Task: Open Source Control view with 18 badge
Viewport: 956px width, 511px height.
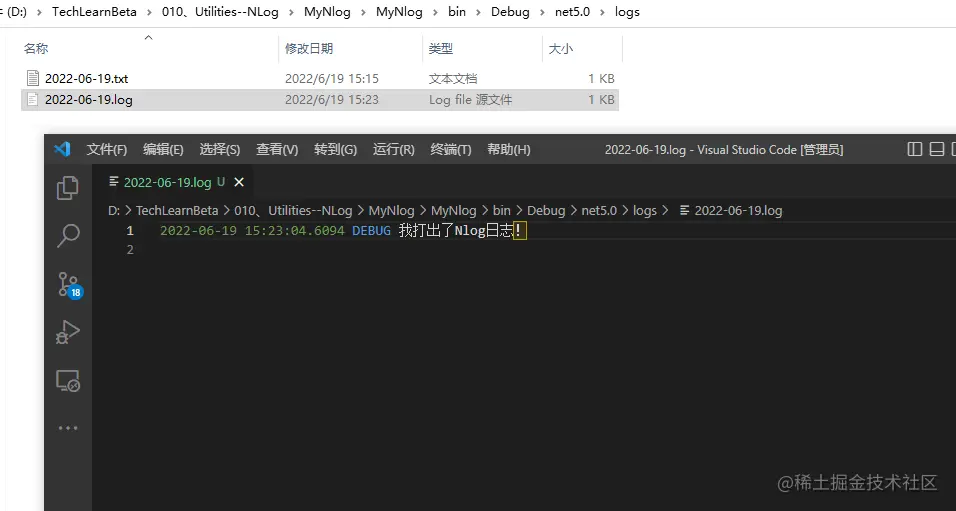Action: point(70,284)
